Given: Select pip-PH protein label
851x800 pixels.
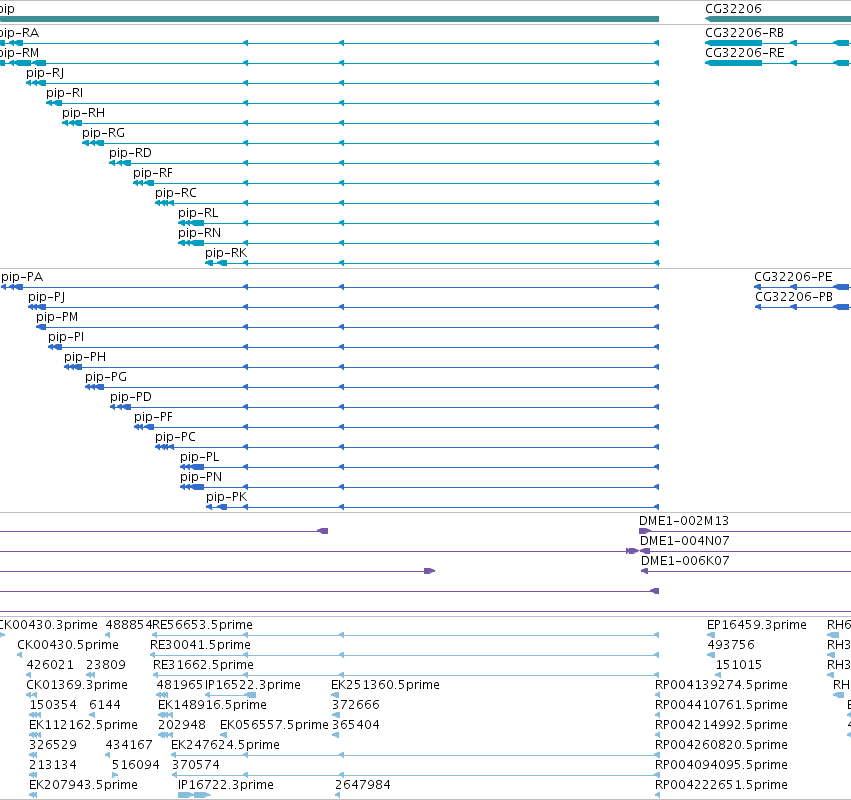Looking at the screenshot, I should click(x=85, y=357).
